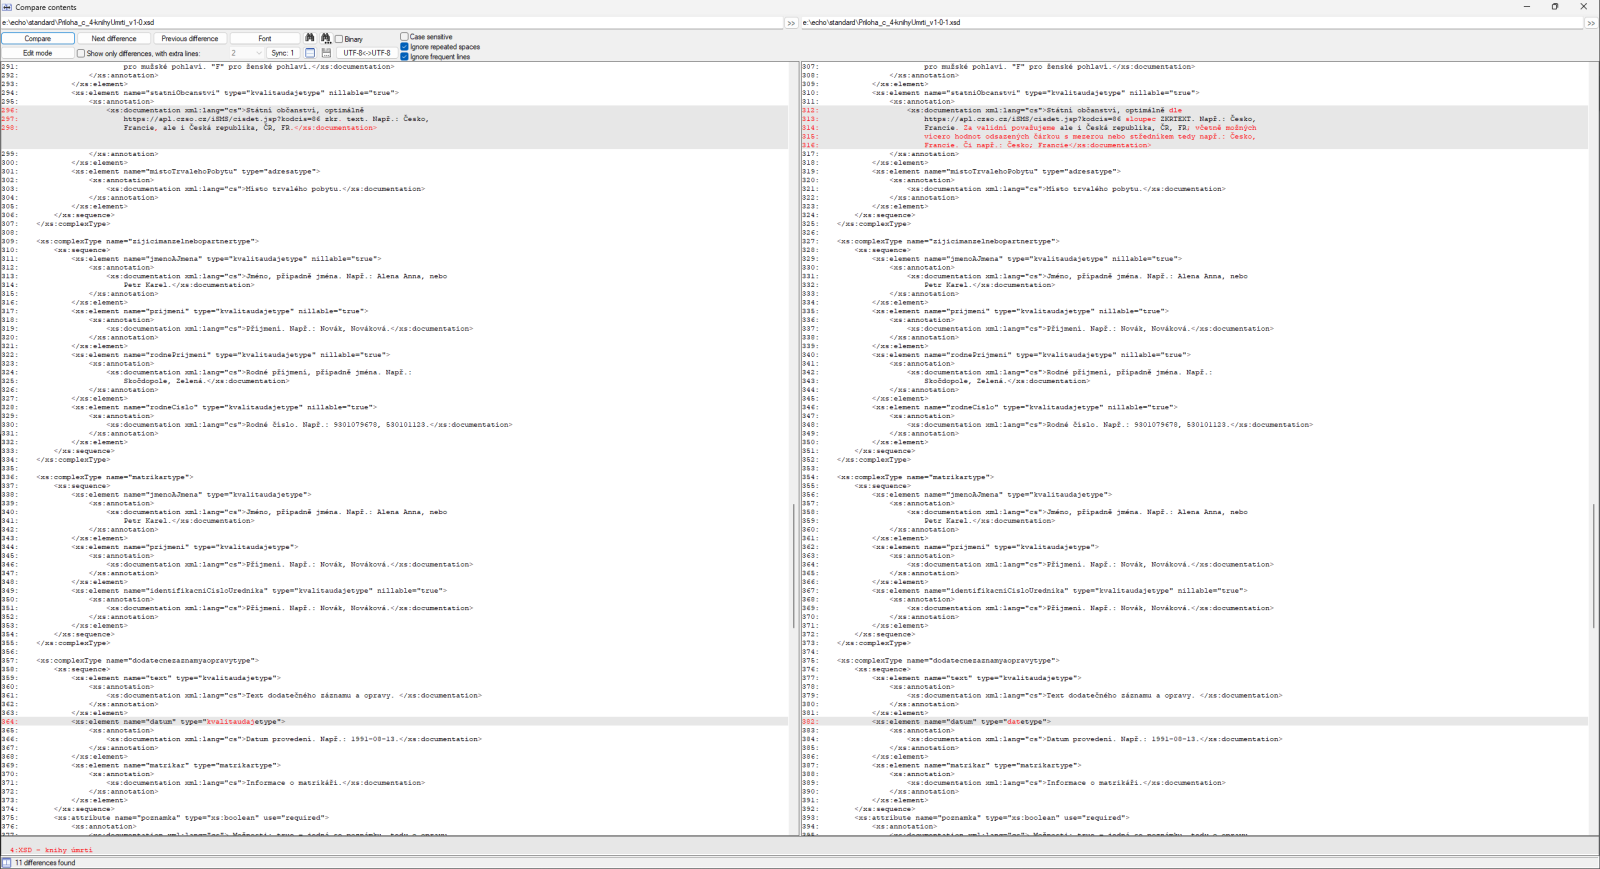Minimize the Compare contents window

(x=1527, y=7)
